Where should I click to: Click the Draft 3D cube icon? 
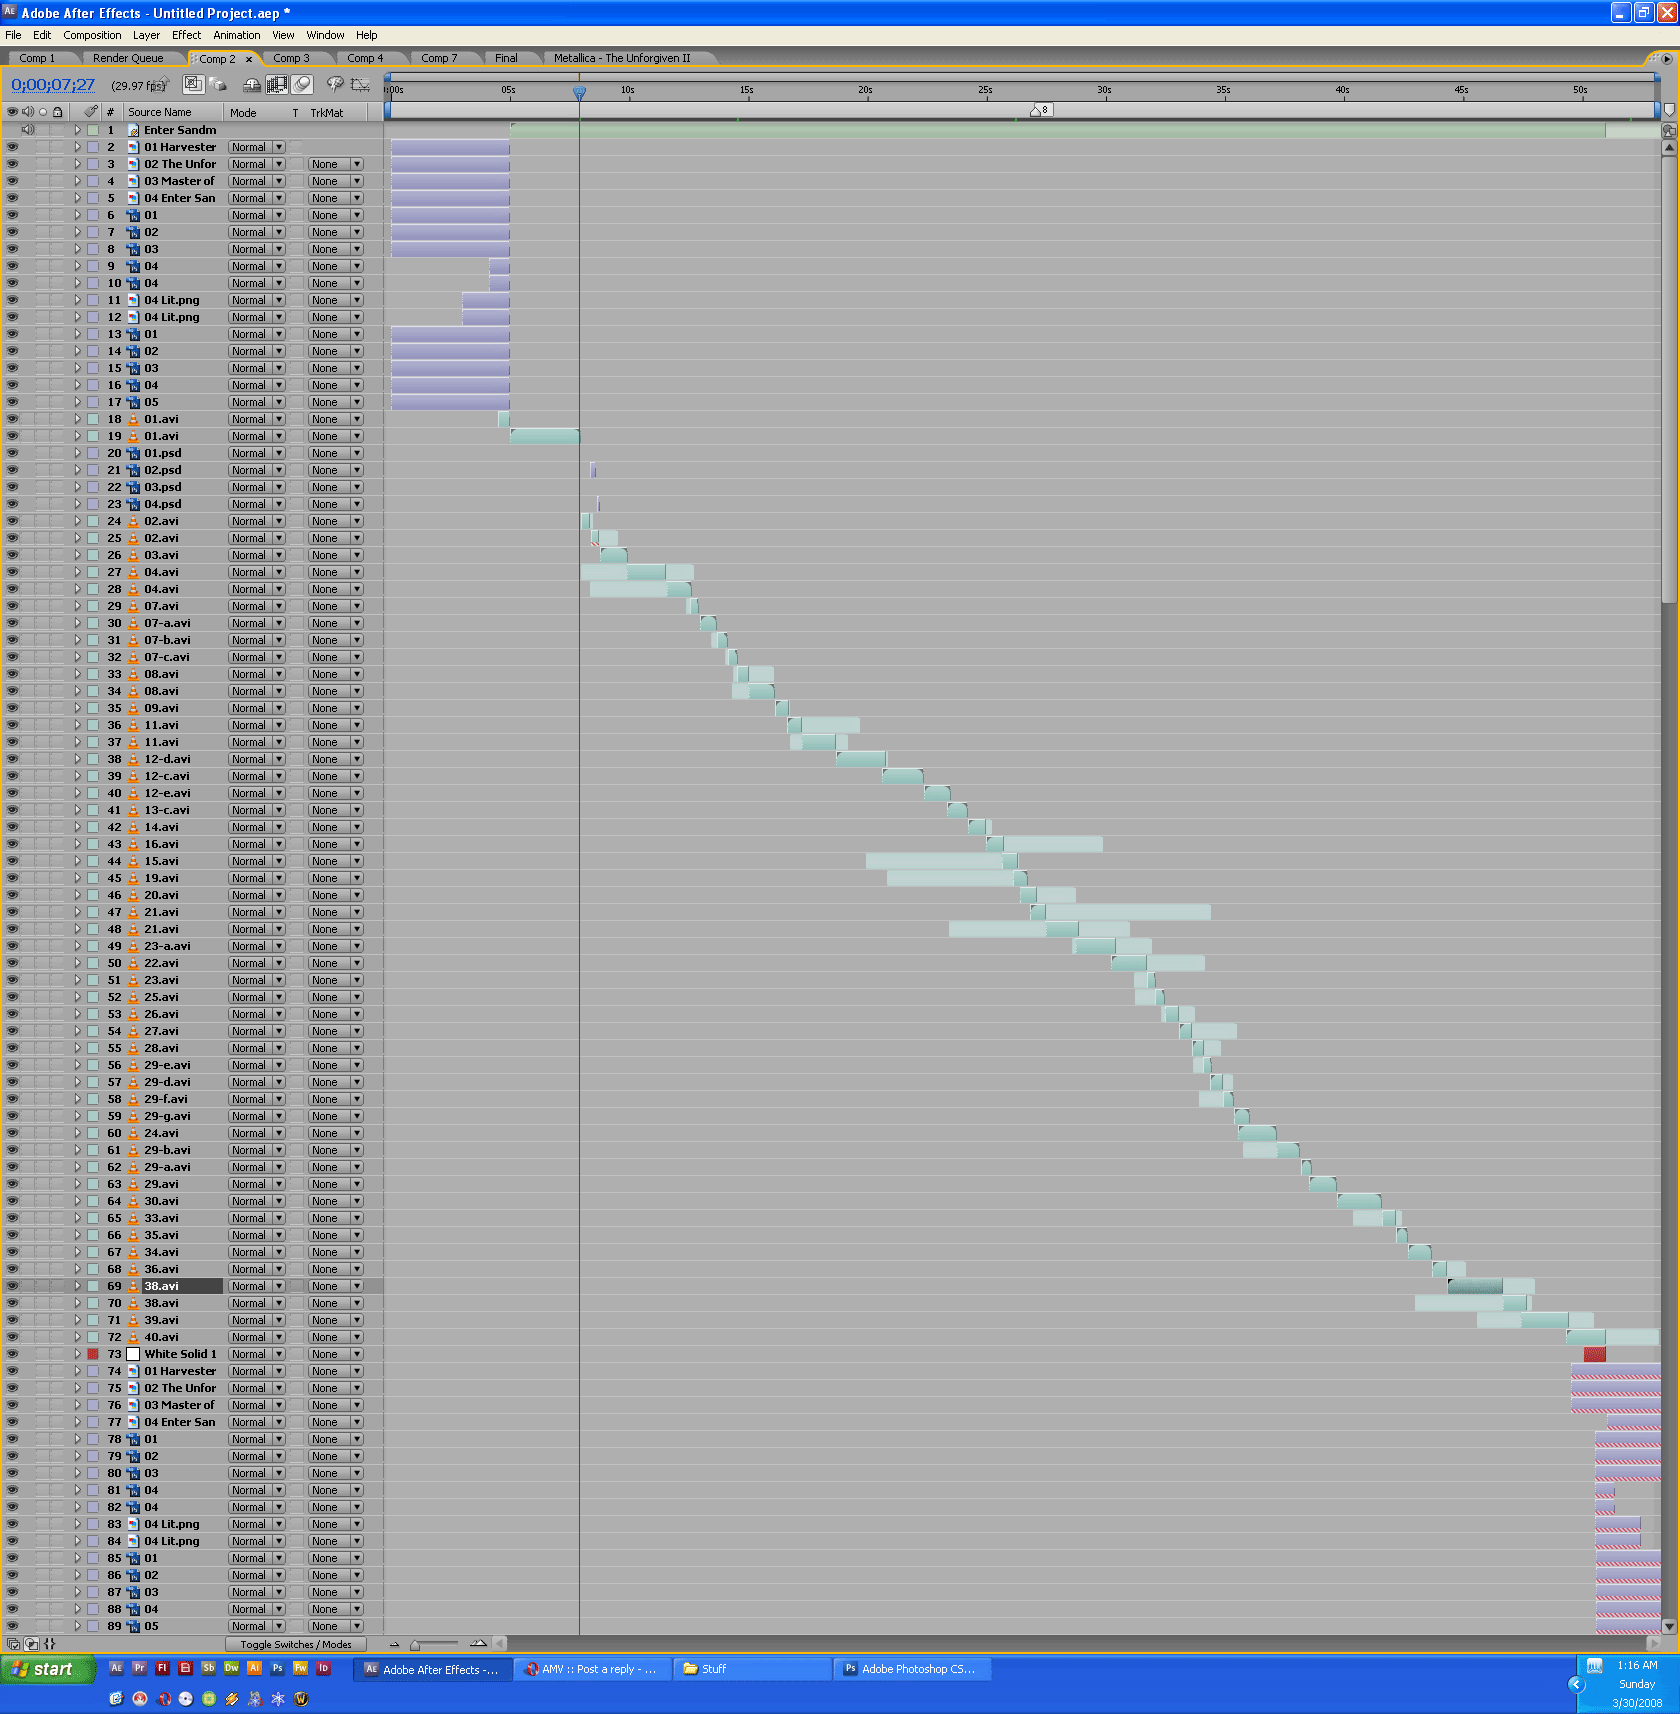[218, 85]
